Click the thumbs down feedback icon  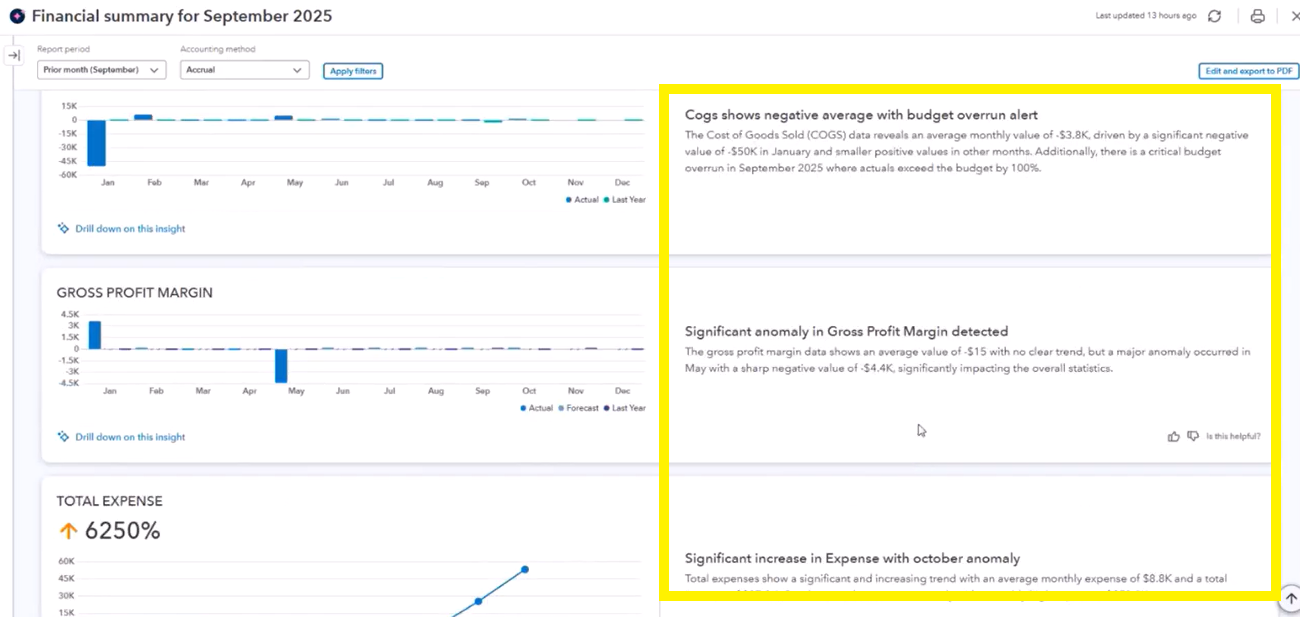tap(1193, 436)
